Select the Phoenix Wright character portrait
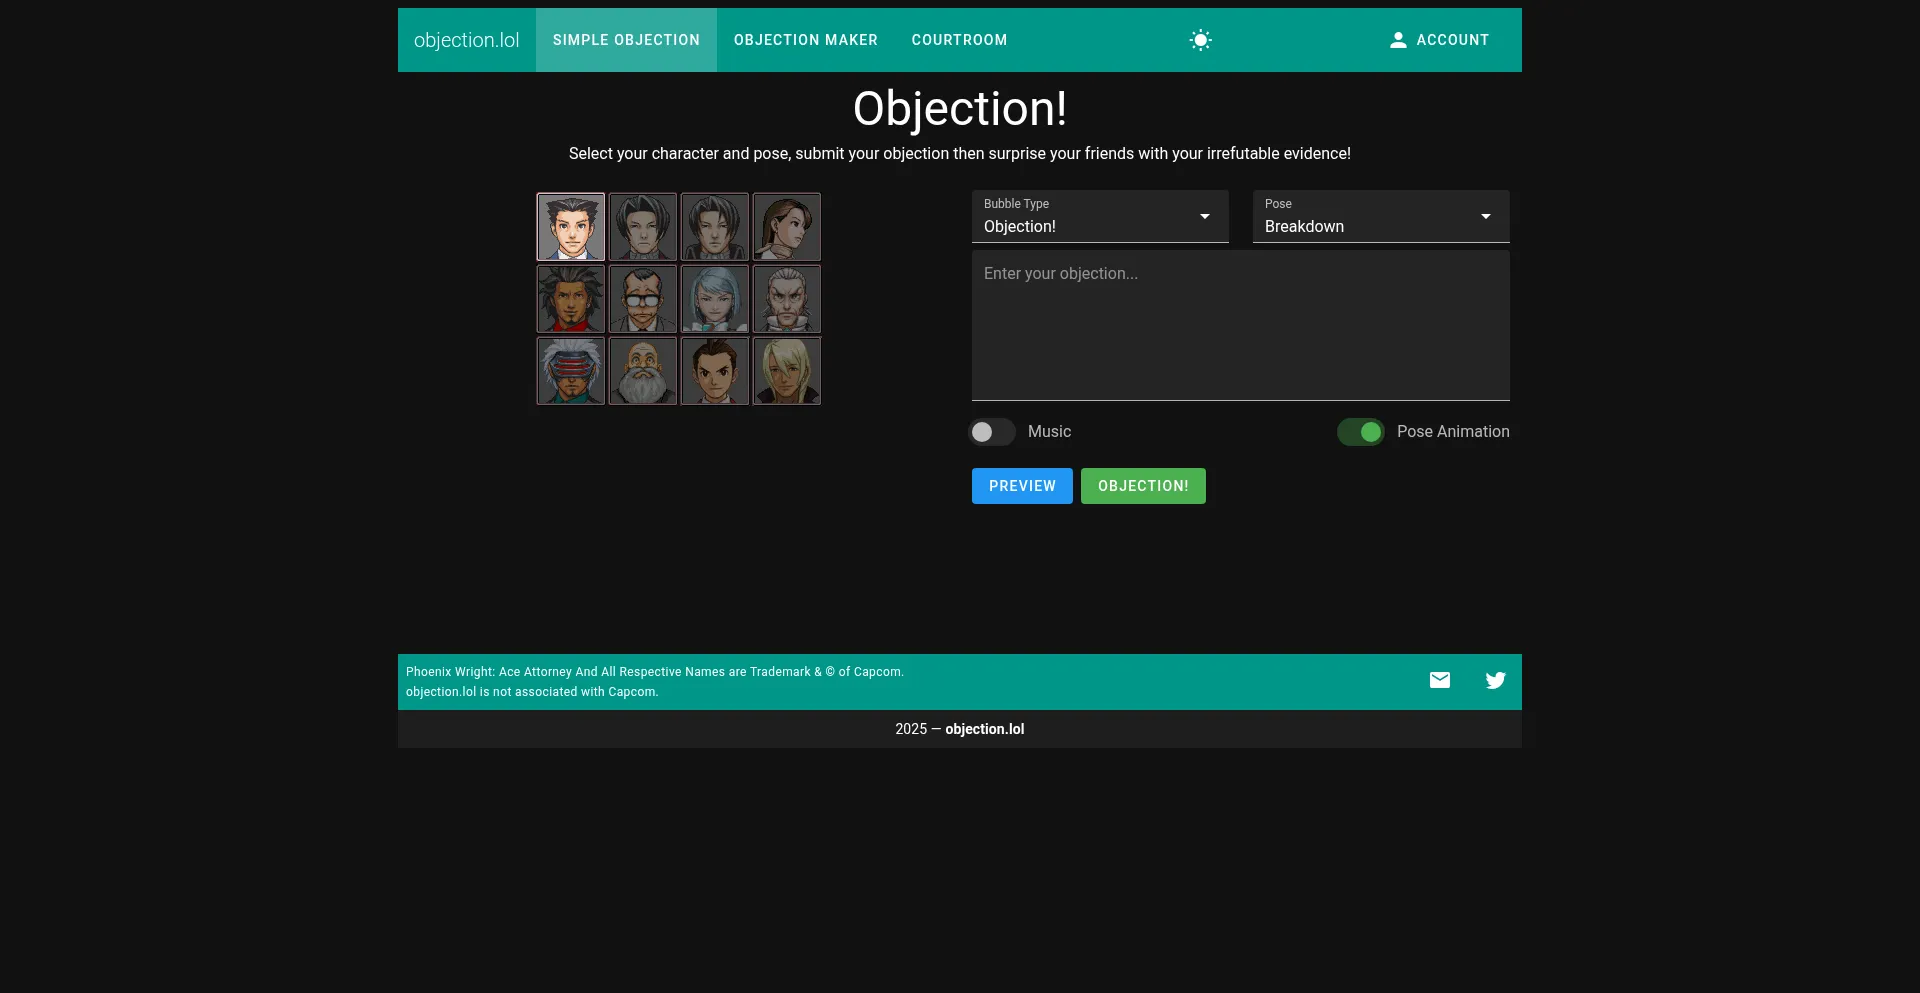This screenshot has width=1920, height=993. [571, 227]
